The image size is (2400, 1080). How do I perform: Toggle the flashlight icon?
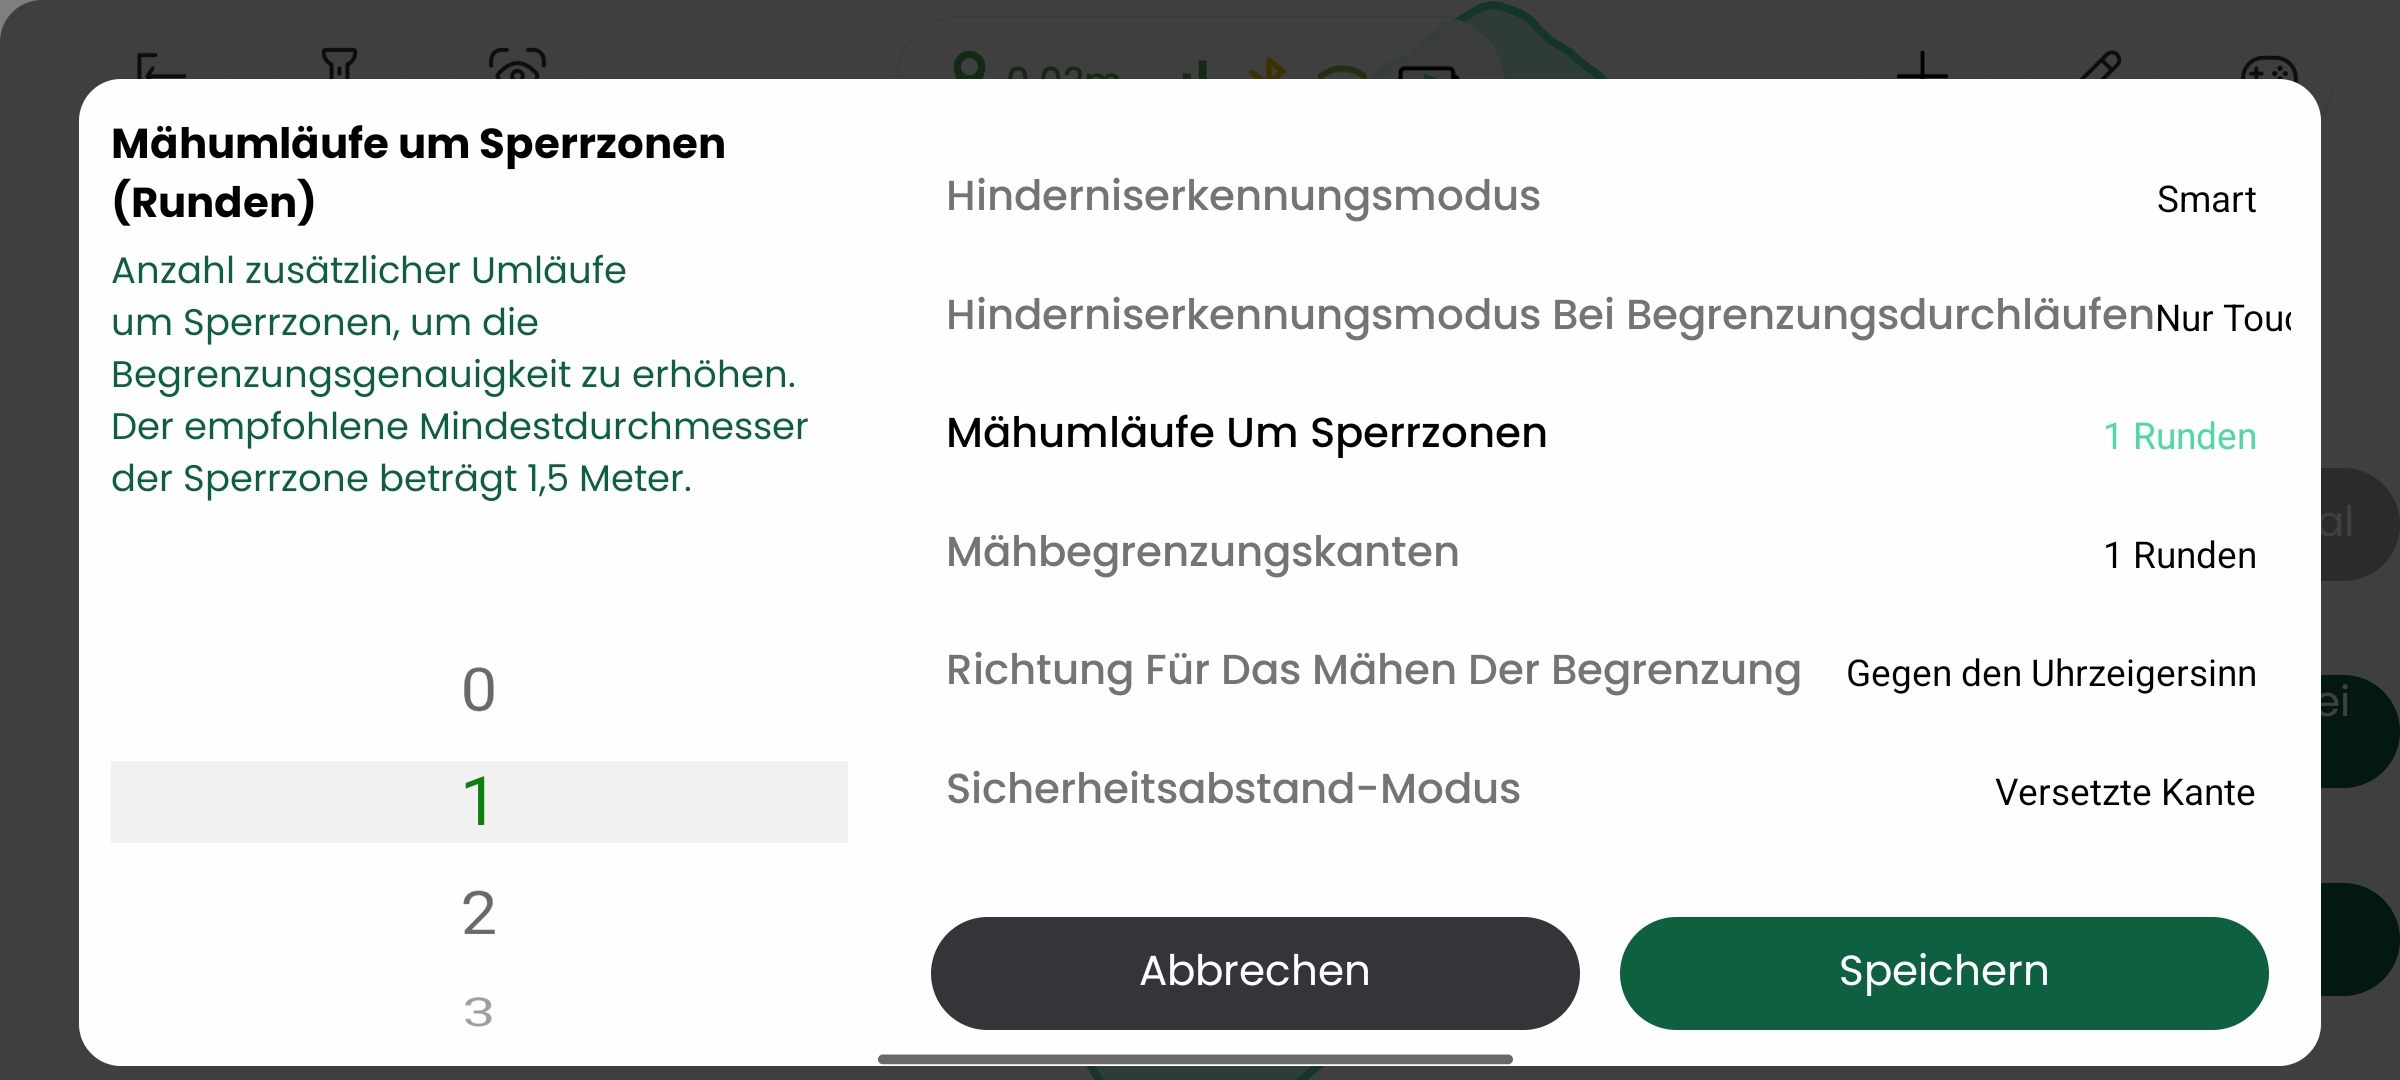click(339, 64)
